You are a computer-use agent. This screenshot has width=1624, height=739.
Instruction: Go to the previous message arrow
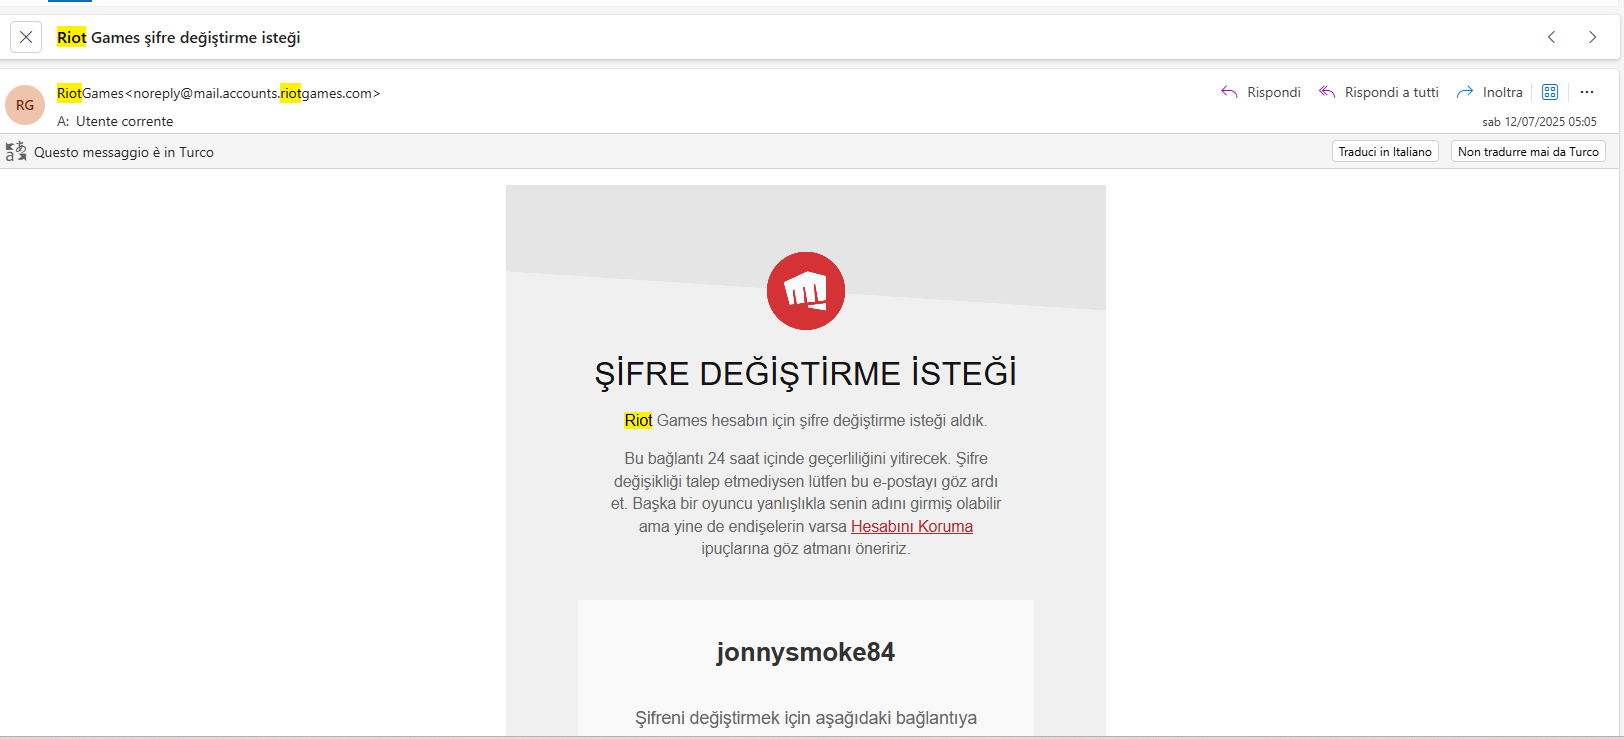[x=1552, y=37]
